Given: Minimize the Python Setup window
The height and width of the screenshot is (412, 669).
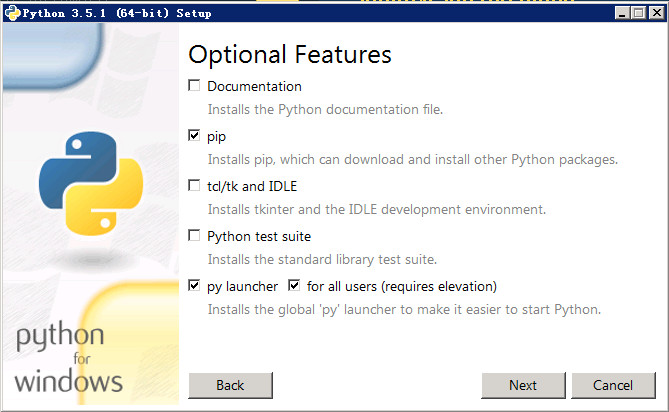Looking at the screenshot, I should (x=621, y=11).
